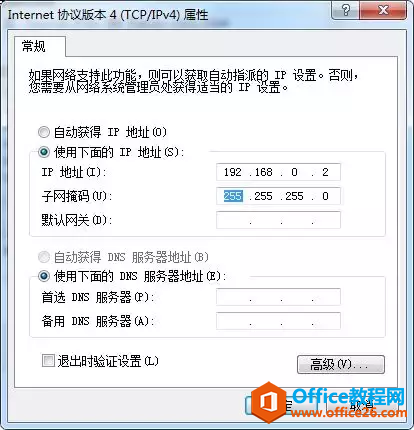The width and height of the screenshot is (414, 430).
Task: Switch to the 常规 tab
Action: click(x=34, y=46)
